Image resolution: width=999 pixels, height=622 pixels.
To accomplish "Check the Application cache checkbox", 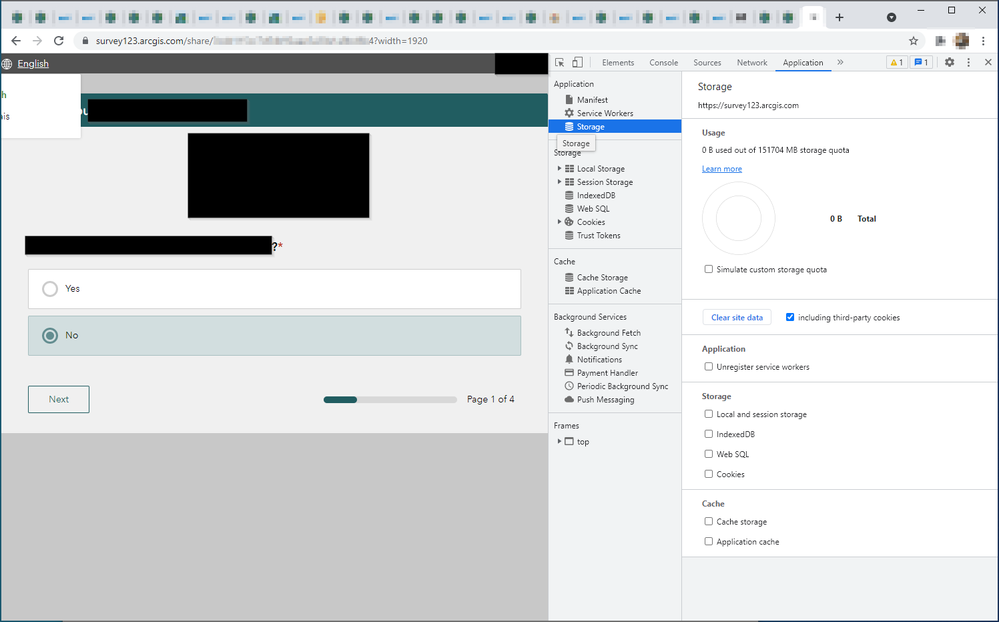I will [708, 541].
